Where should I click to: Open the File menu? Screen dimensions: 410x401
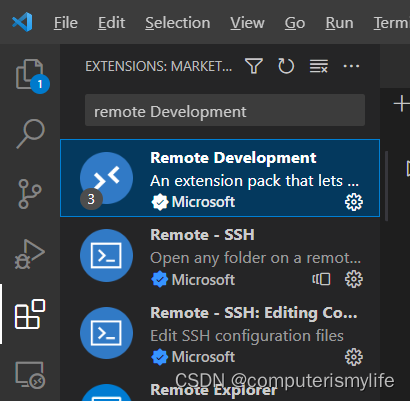(x=66, y=23)
